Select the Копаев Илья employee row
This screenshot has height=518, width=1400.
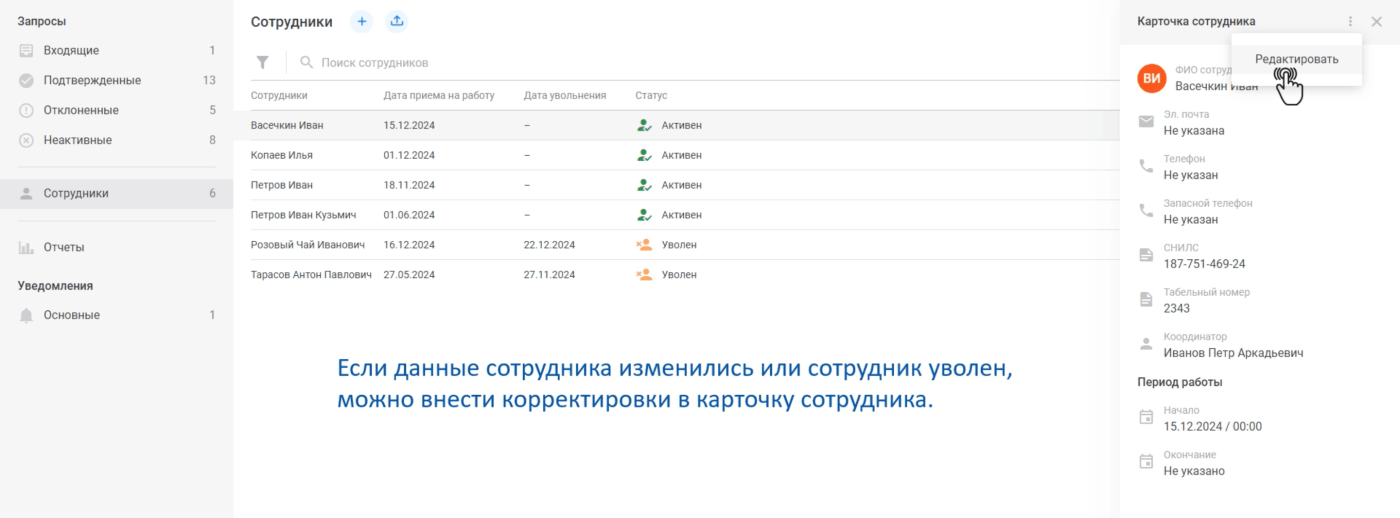click(282, 155)
